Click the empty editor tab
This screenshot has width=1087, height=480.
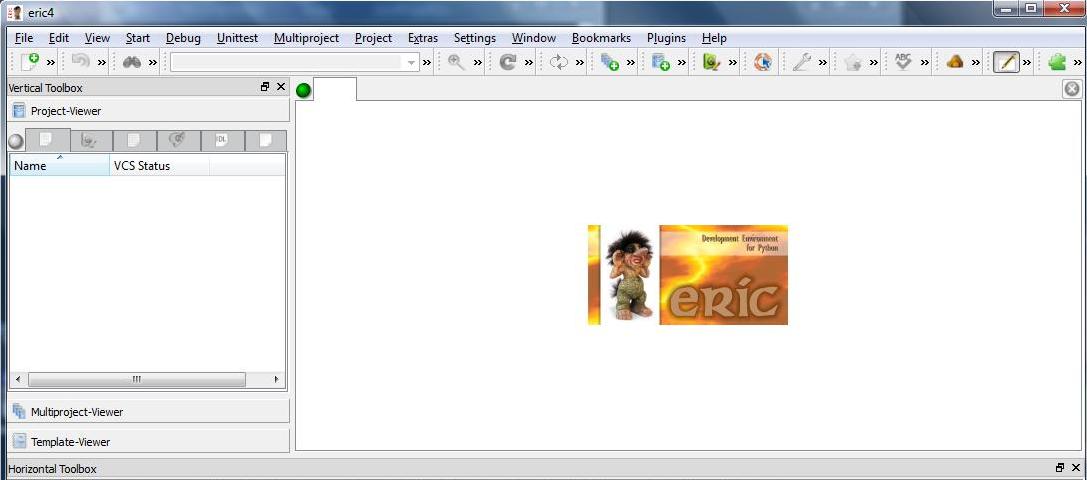pyautogui.click(x=335, y=89)
